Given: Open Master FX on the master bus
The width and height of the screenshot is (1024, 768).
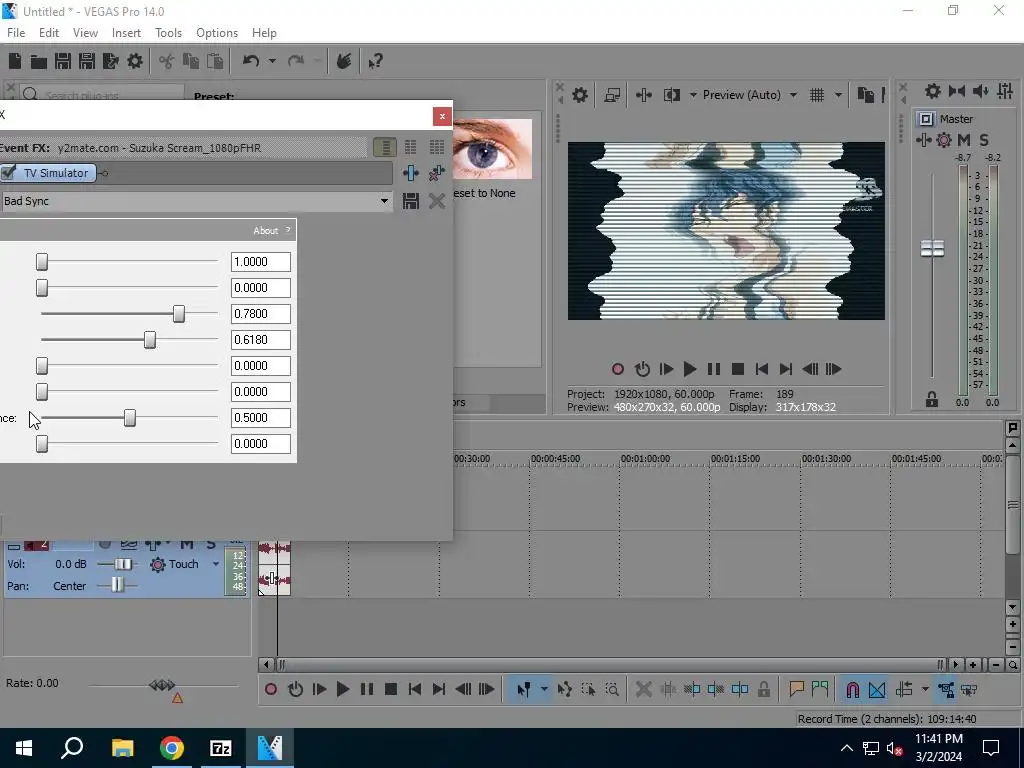Looking at the screenshot, I should (923, 140).
